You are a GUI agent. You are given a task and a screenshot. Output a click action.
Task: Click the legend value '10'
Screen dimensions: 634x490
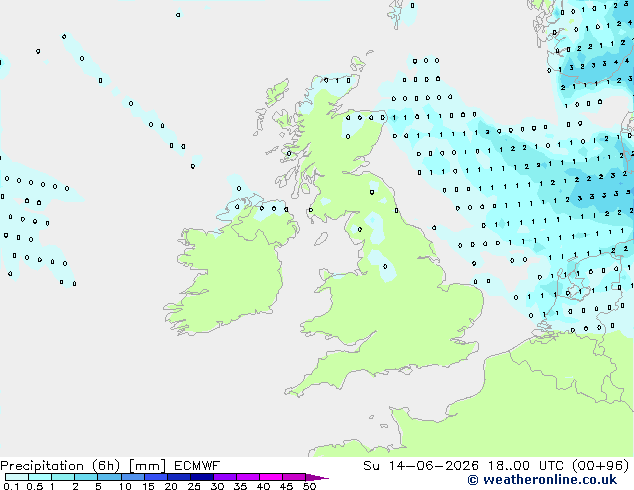[125, 486]
